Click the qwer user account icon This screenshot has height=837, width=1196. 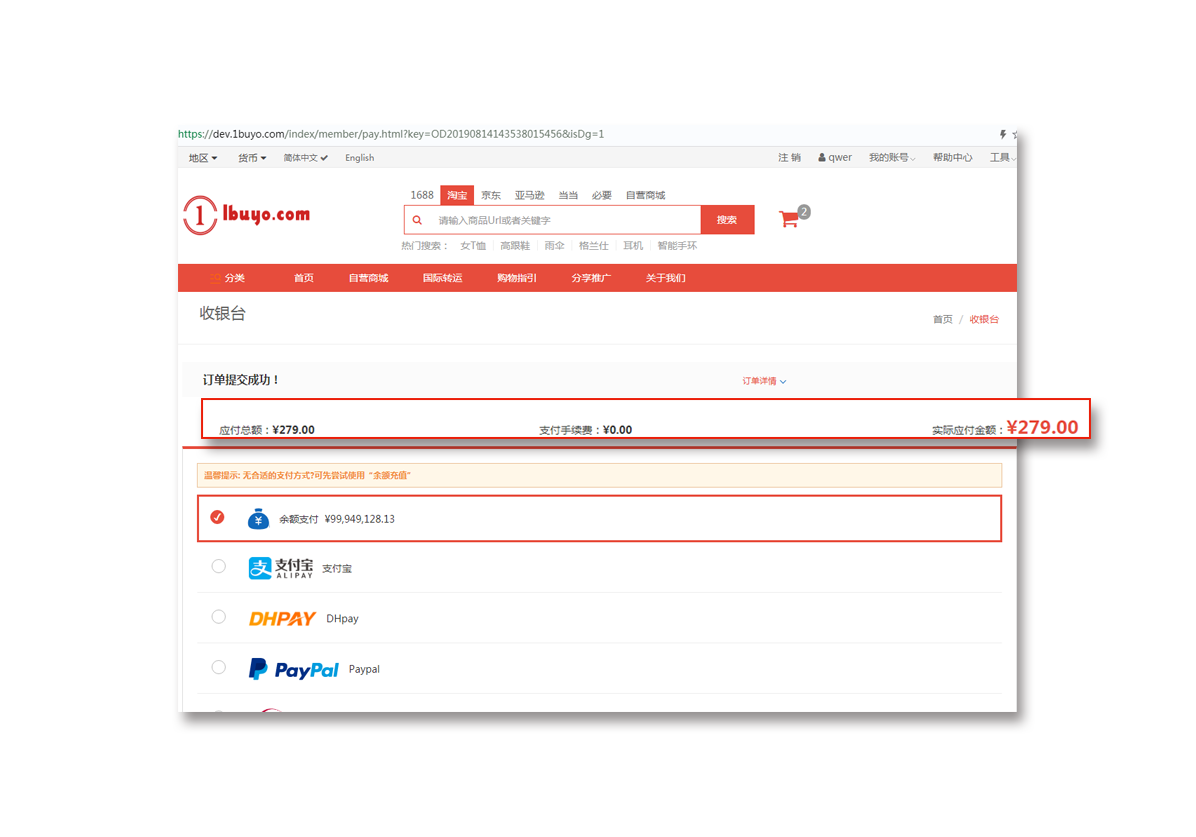[822, 158]
